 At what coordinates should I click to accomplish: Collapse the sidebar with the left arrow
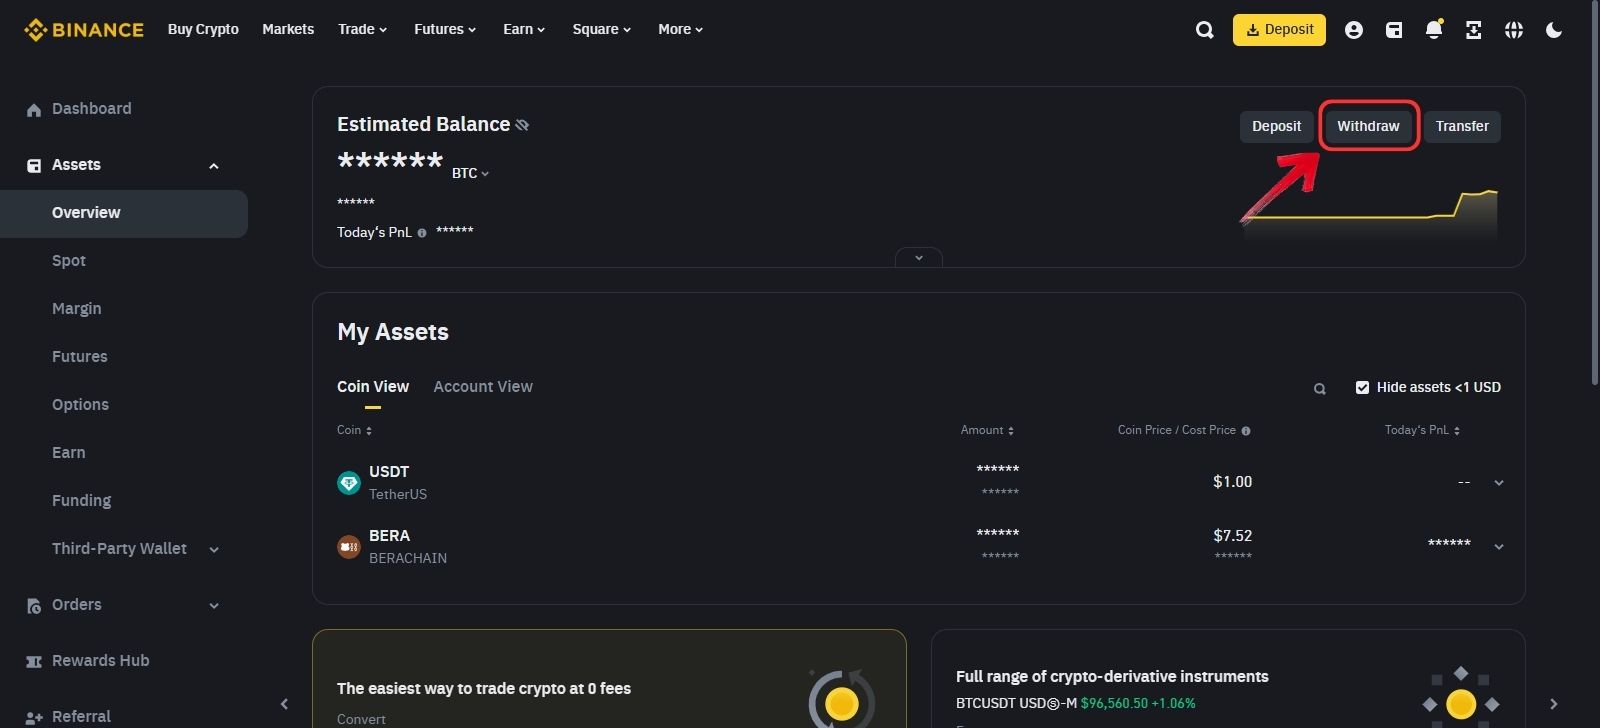click(284, 704)
